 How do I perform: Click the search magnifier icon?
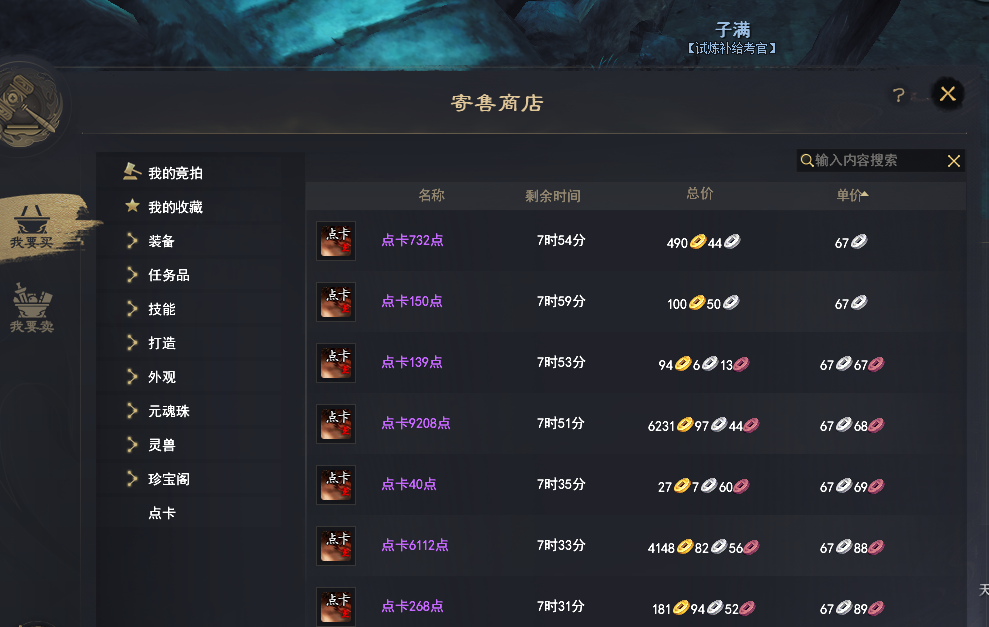[807, 160]
